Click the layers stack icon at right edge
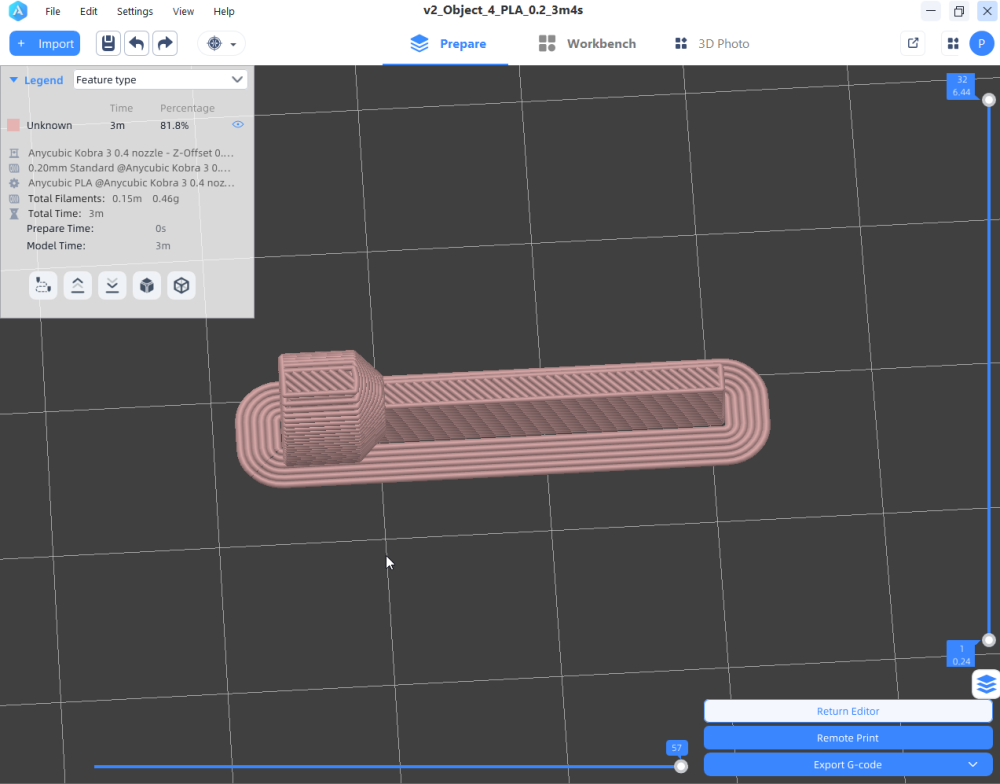 [986, 684]
